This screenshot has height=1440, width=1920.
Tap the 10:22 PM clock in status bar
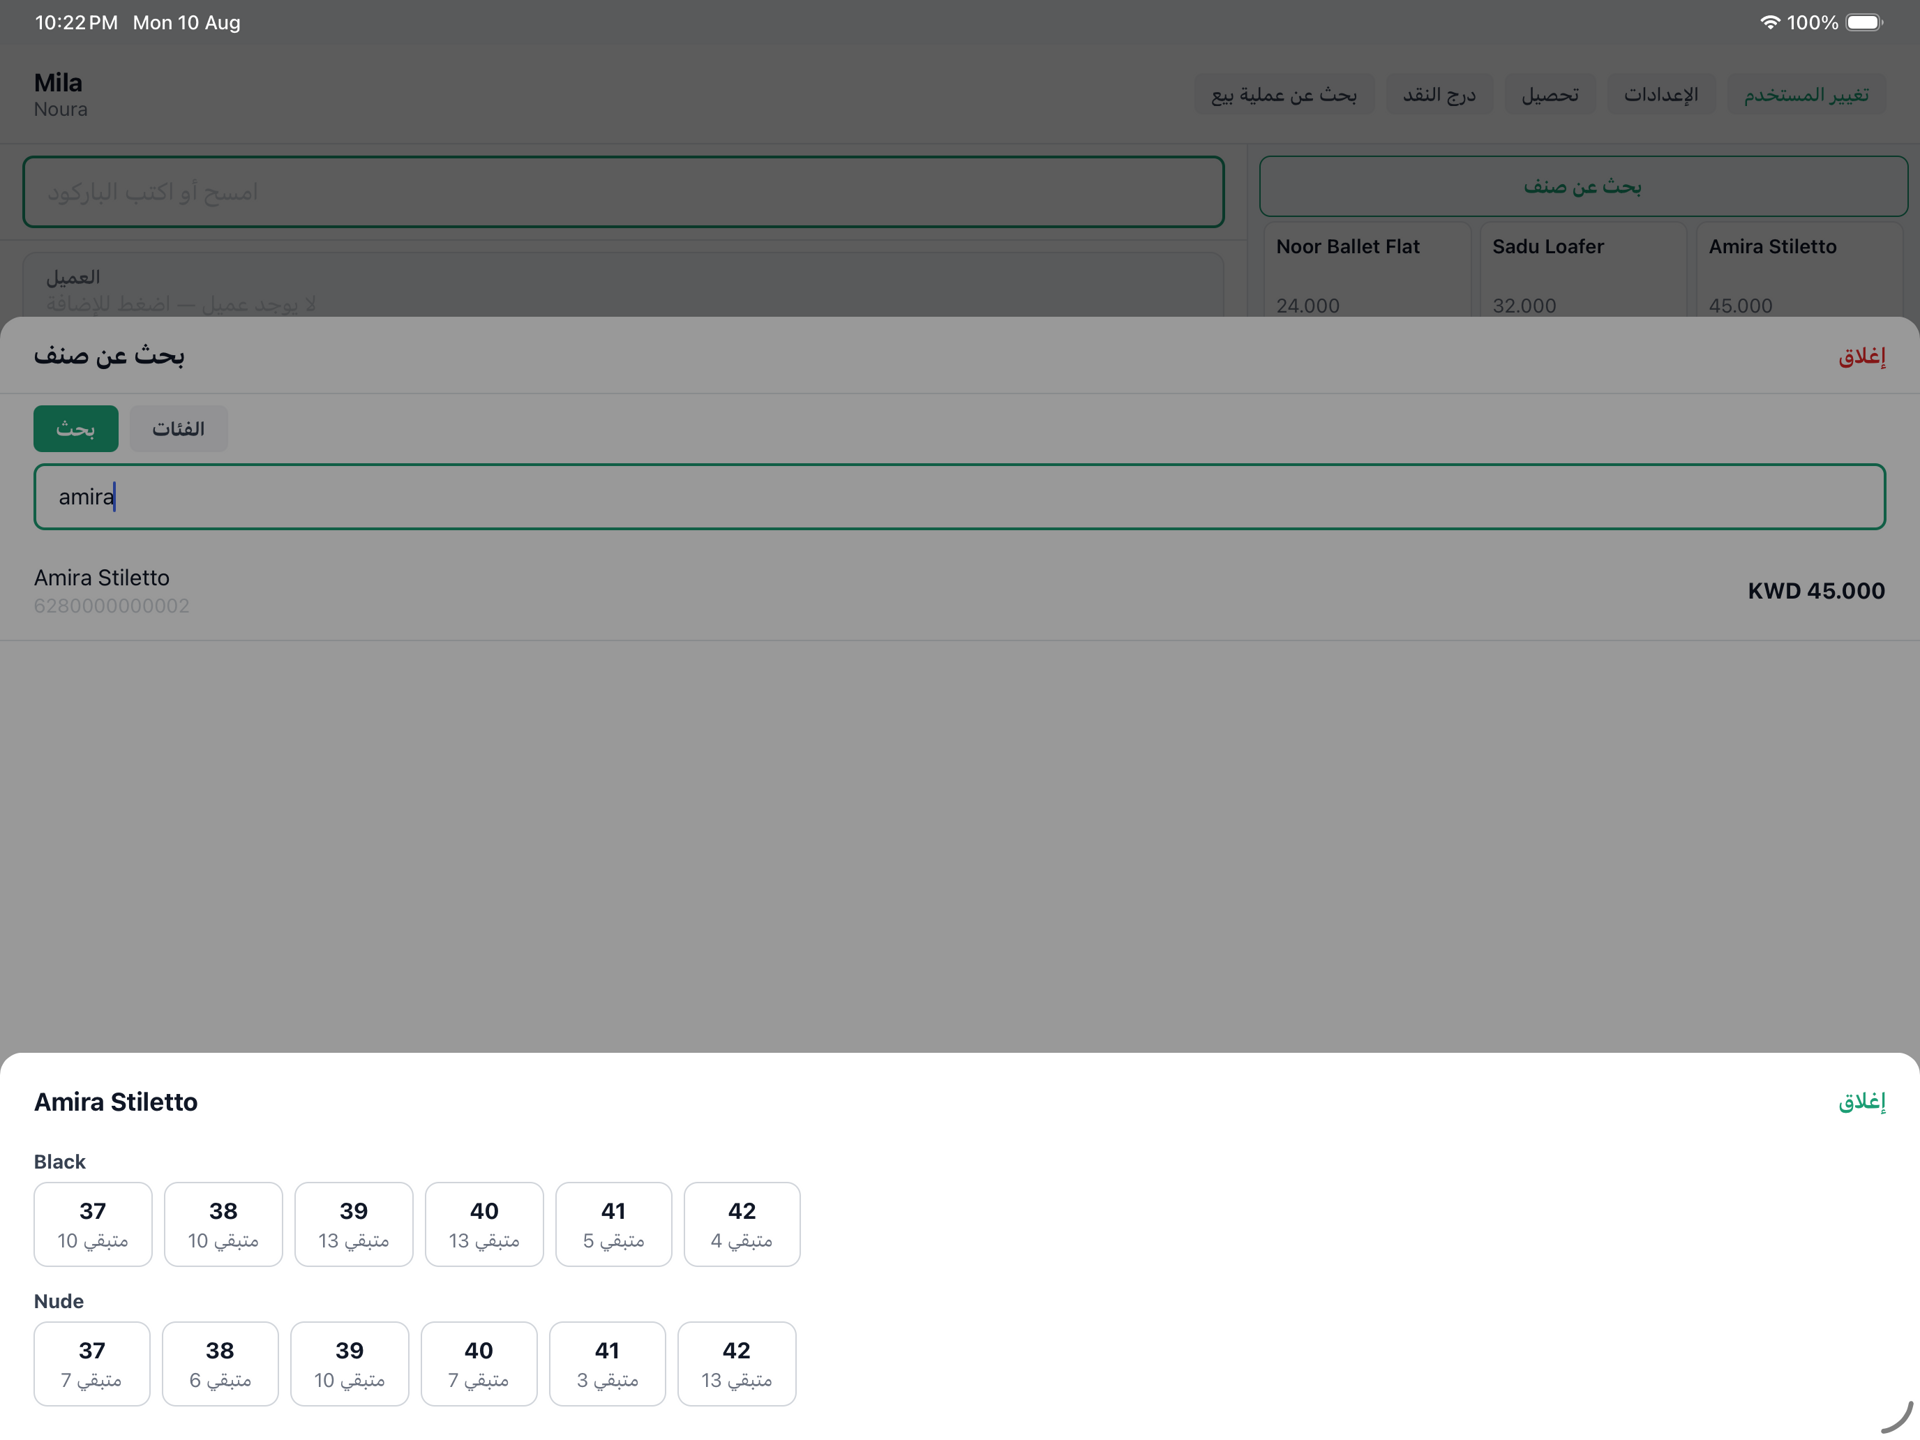[x=76, y=22]
